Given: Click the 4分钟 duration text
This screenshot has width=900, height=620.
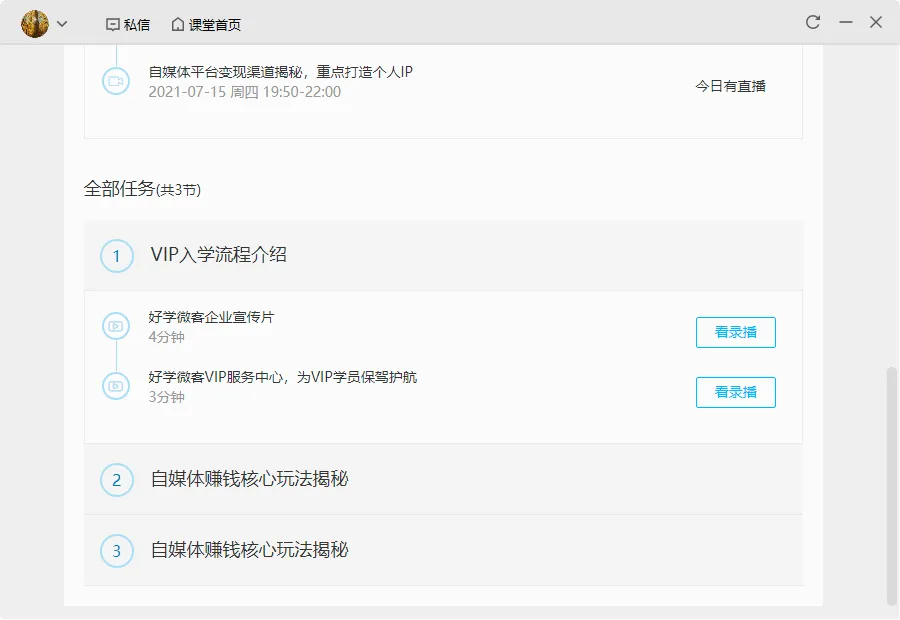Looking at the screenshot, I should [x=166, y=337].
